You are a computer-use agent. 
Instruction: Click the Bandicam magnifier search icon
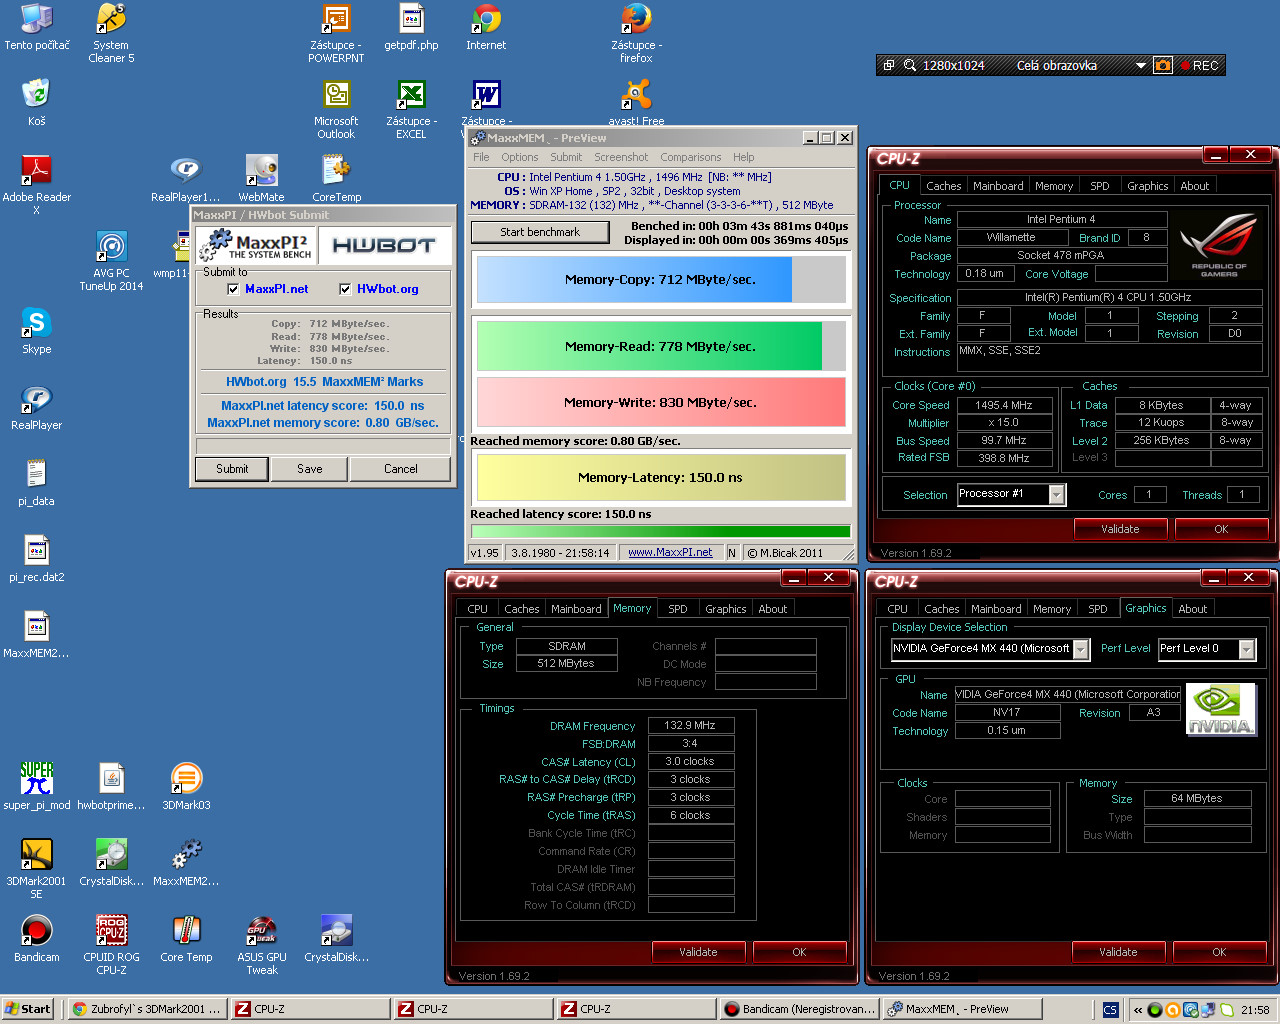(910, 65)
